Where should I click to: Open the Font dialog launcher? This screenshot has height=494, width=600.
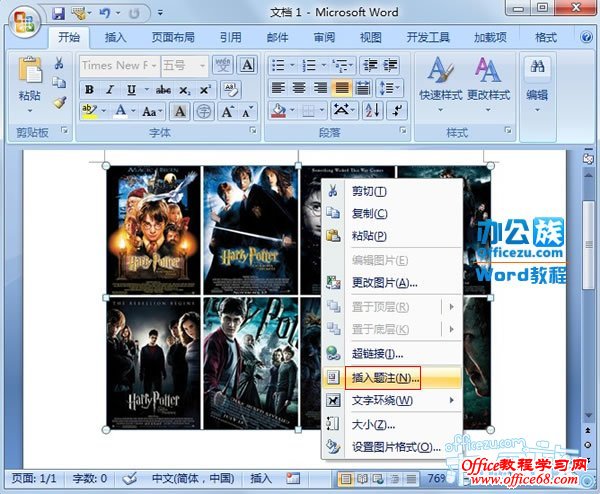coord(253,130)
